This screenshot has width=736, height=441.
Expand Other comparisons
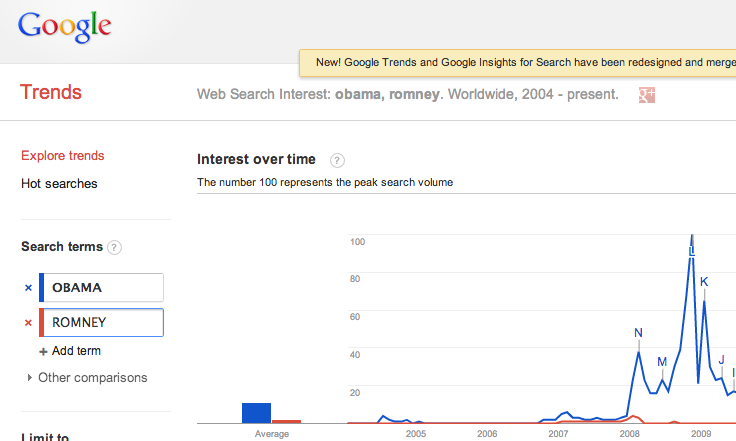29,378
